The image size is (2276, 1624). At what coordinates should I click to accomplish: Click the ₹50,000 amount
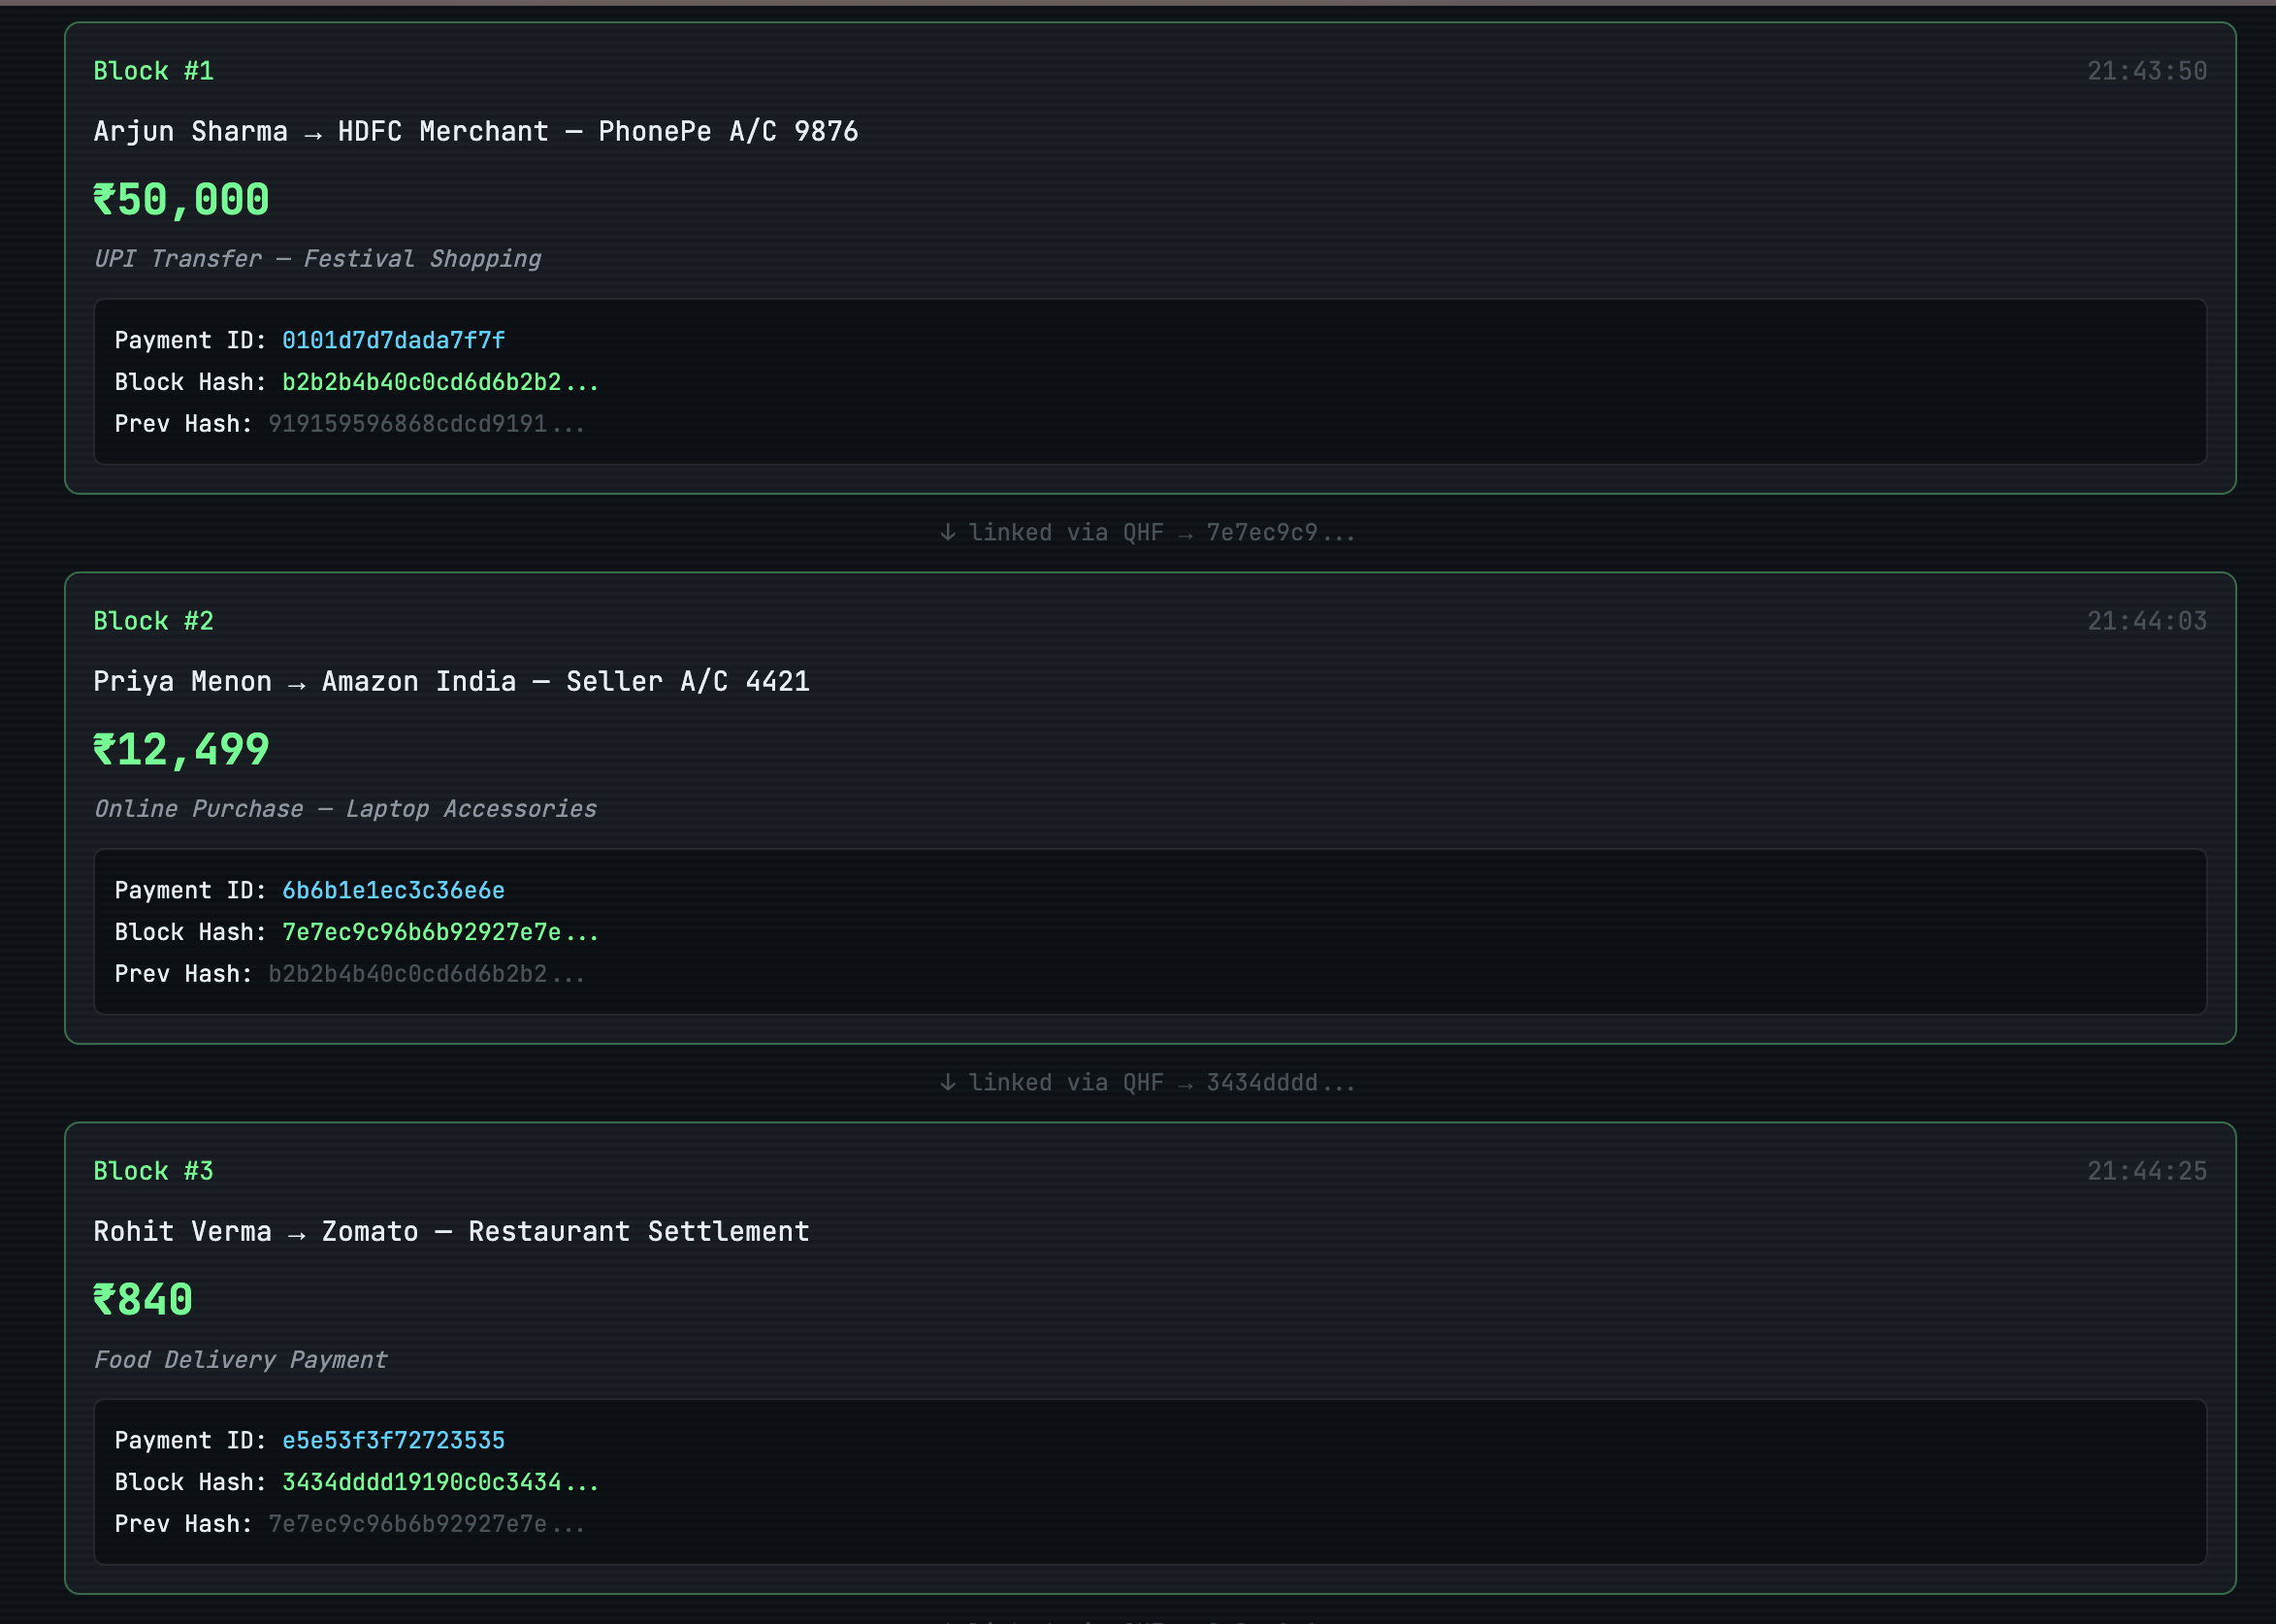tap(181, 200)
